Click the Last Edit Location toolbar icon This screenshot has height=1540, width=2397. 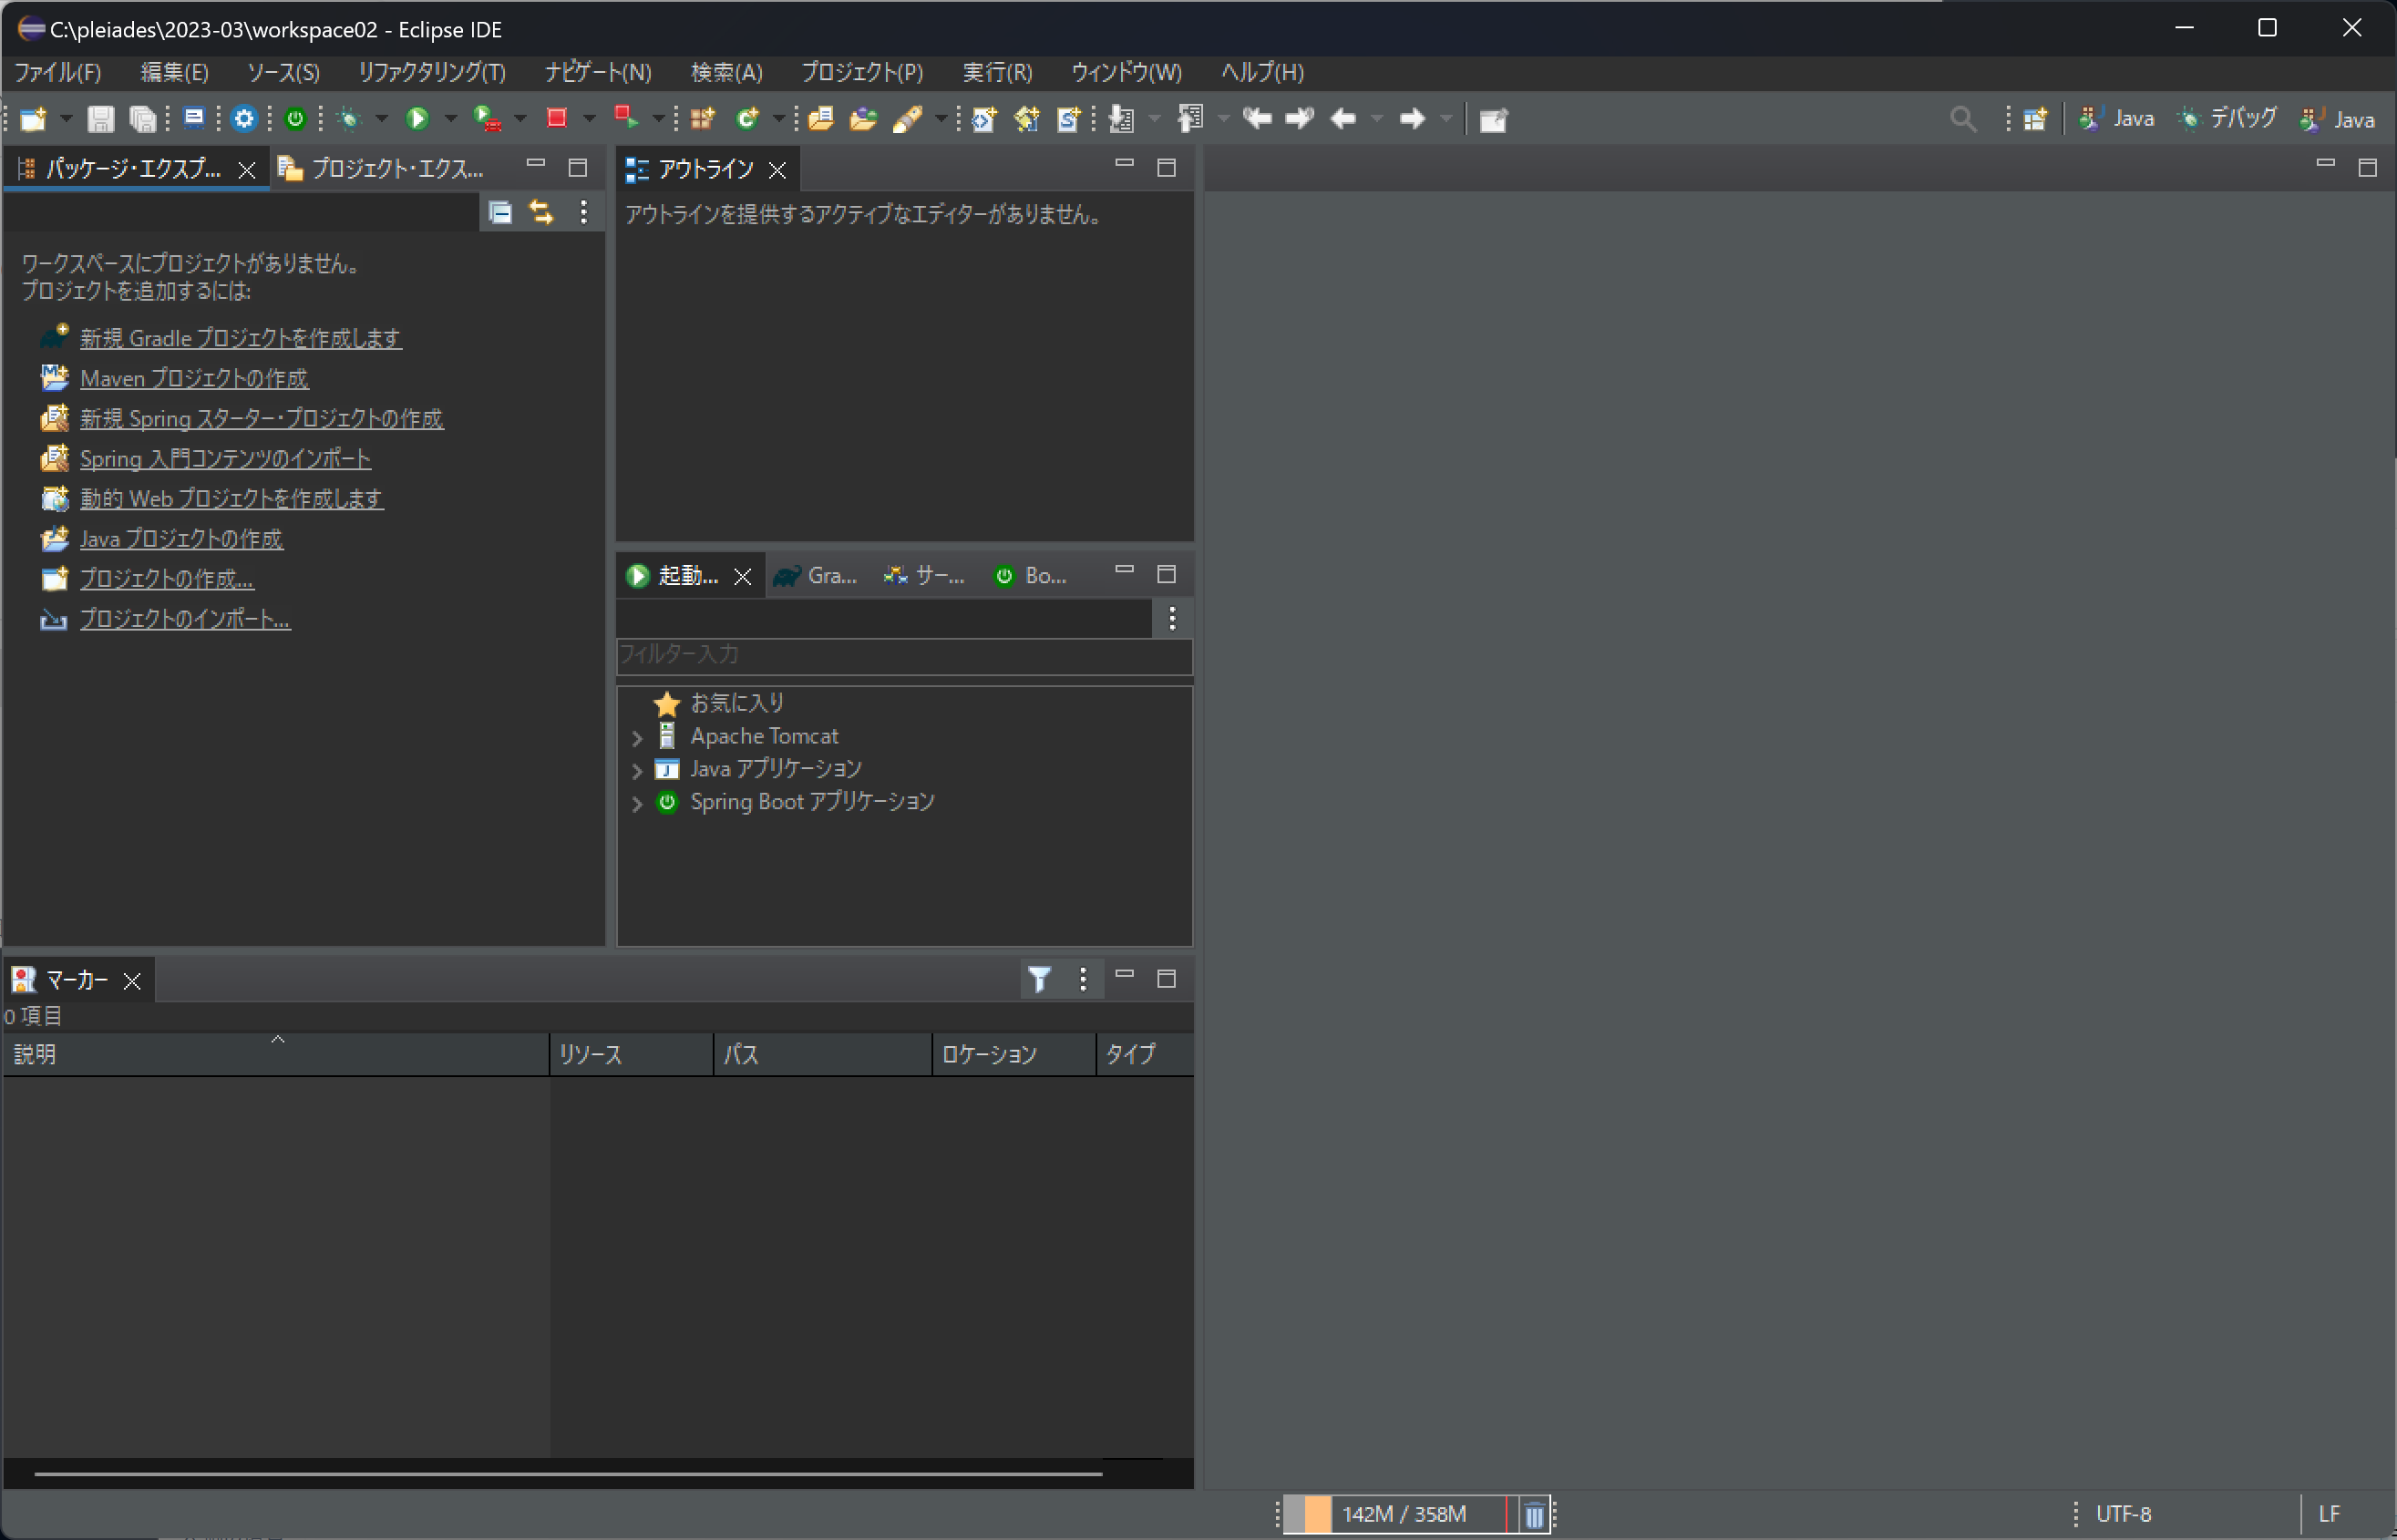point(1257,119)
